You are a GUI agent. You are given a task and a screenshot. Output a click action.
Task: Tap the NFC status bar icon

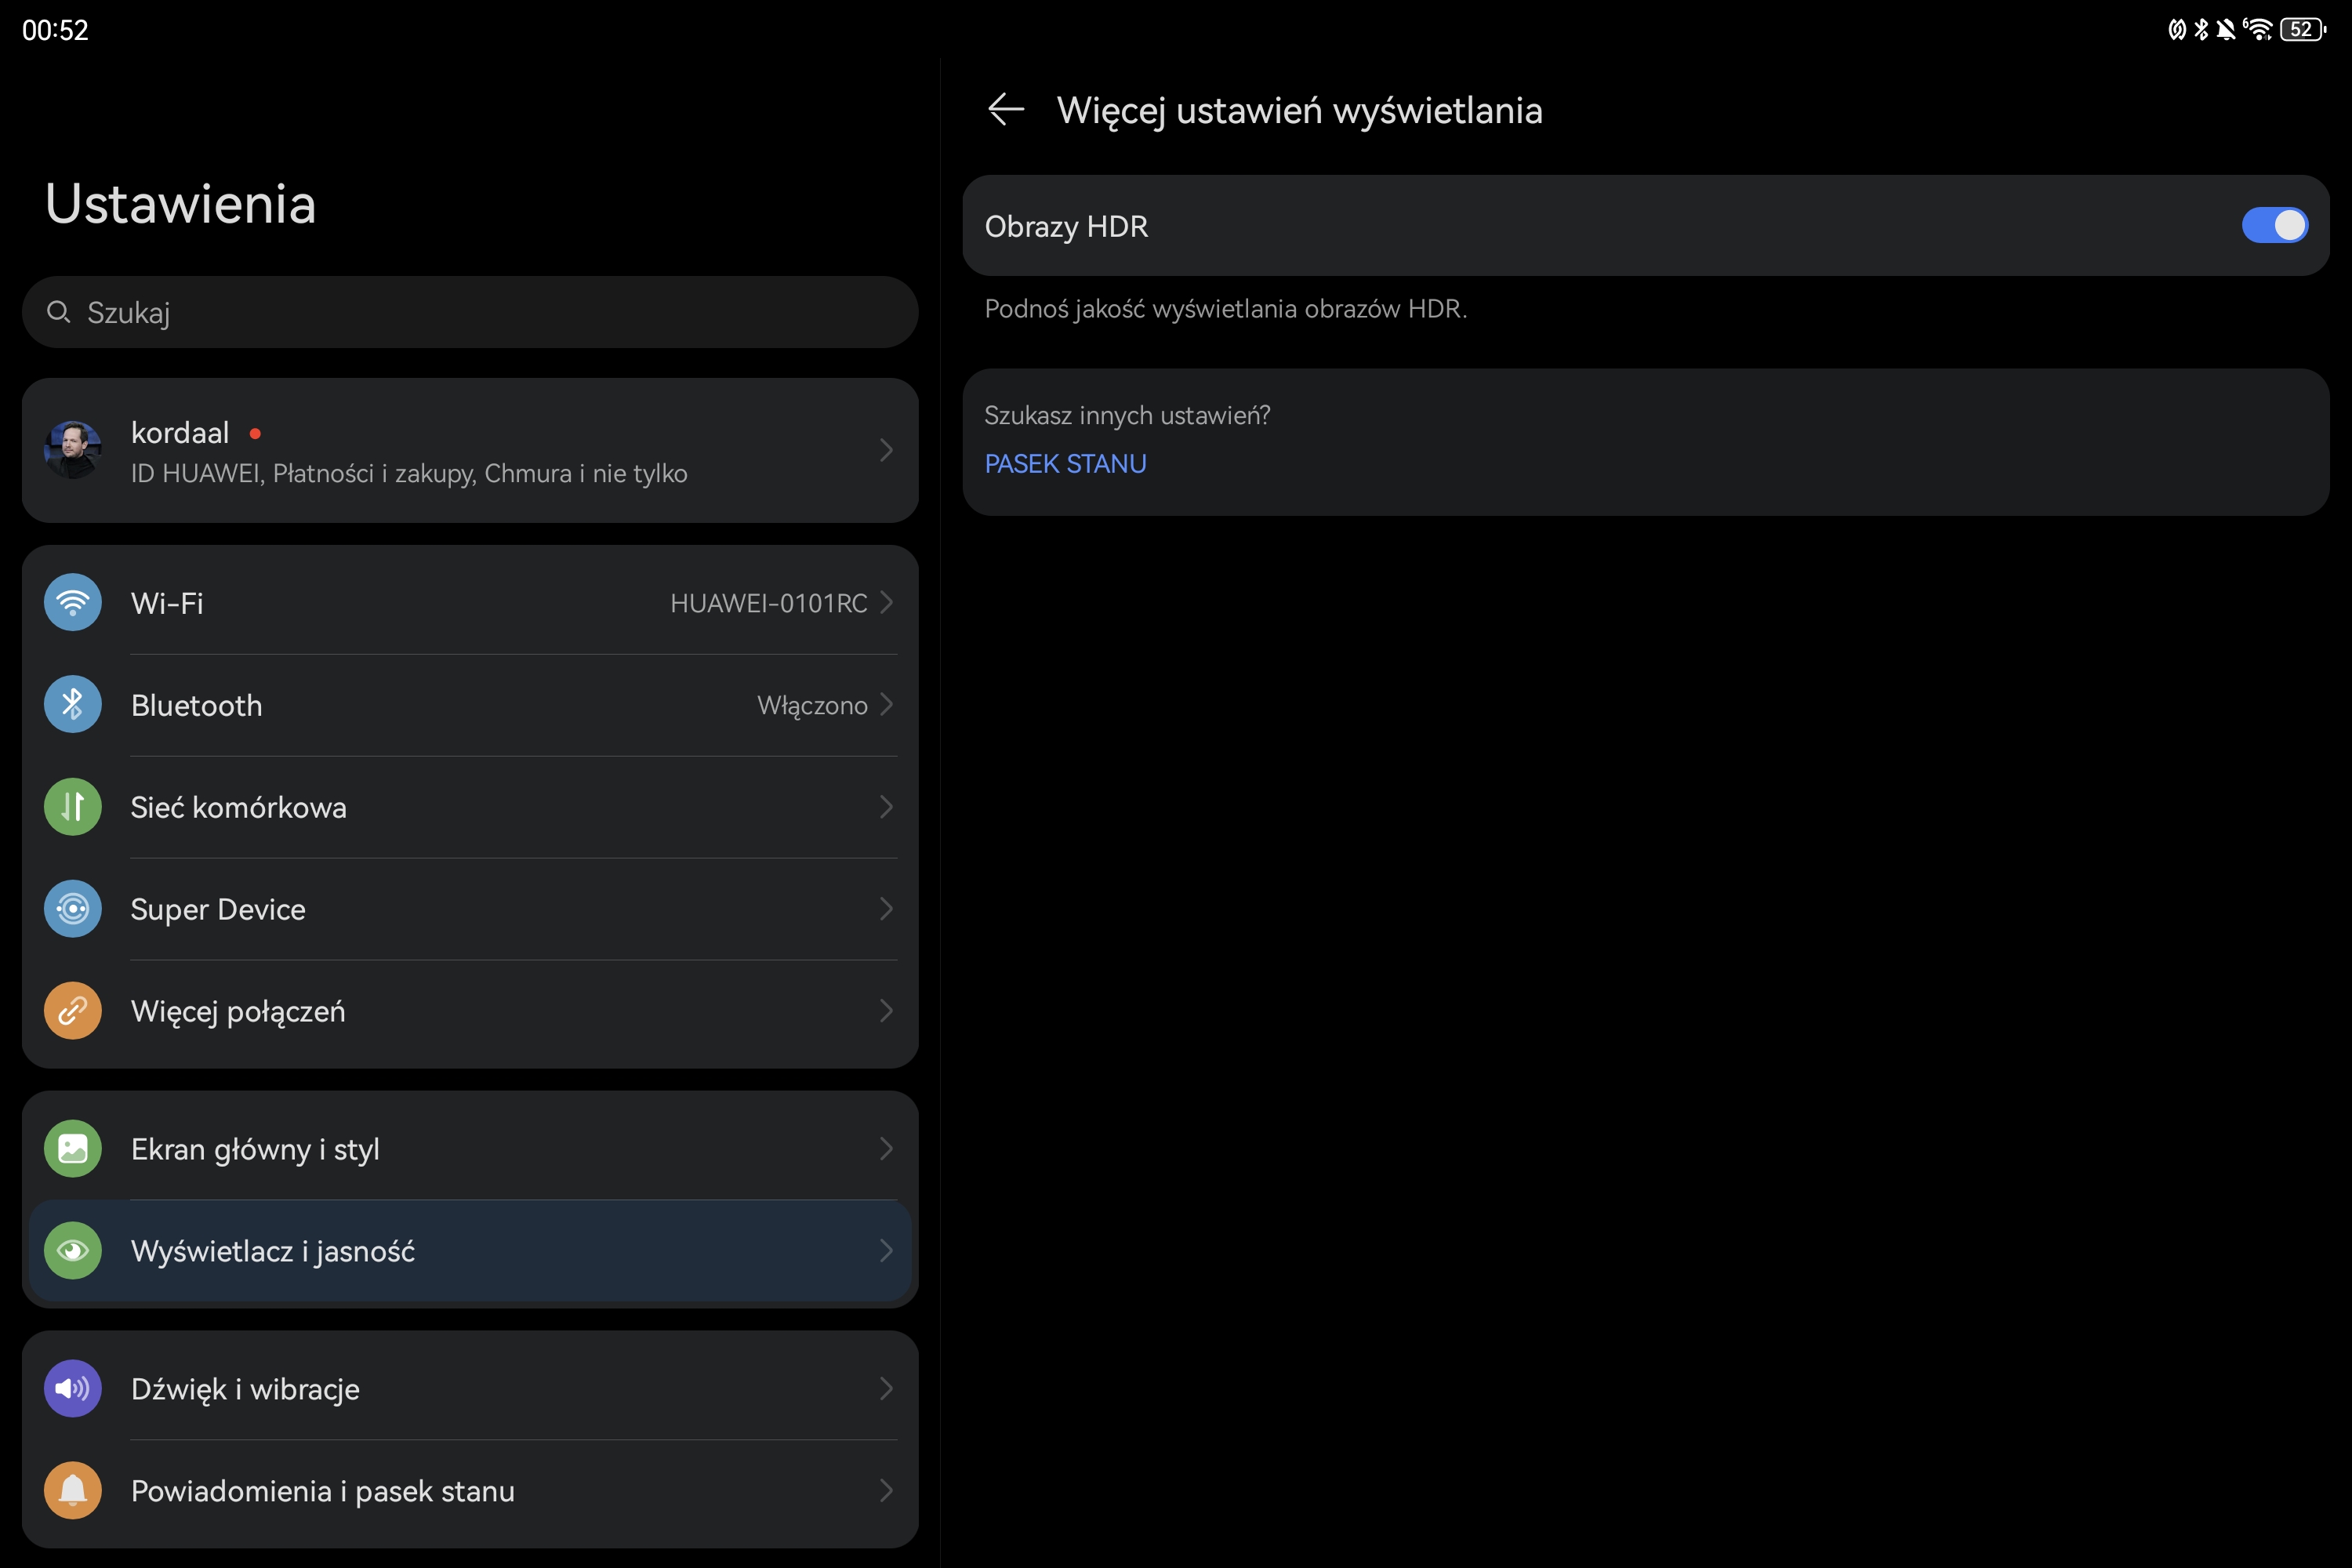click(x=2177, y=29)
